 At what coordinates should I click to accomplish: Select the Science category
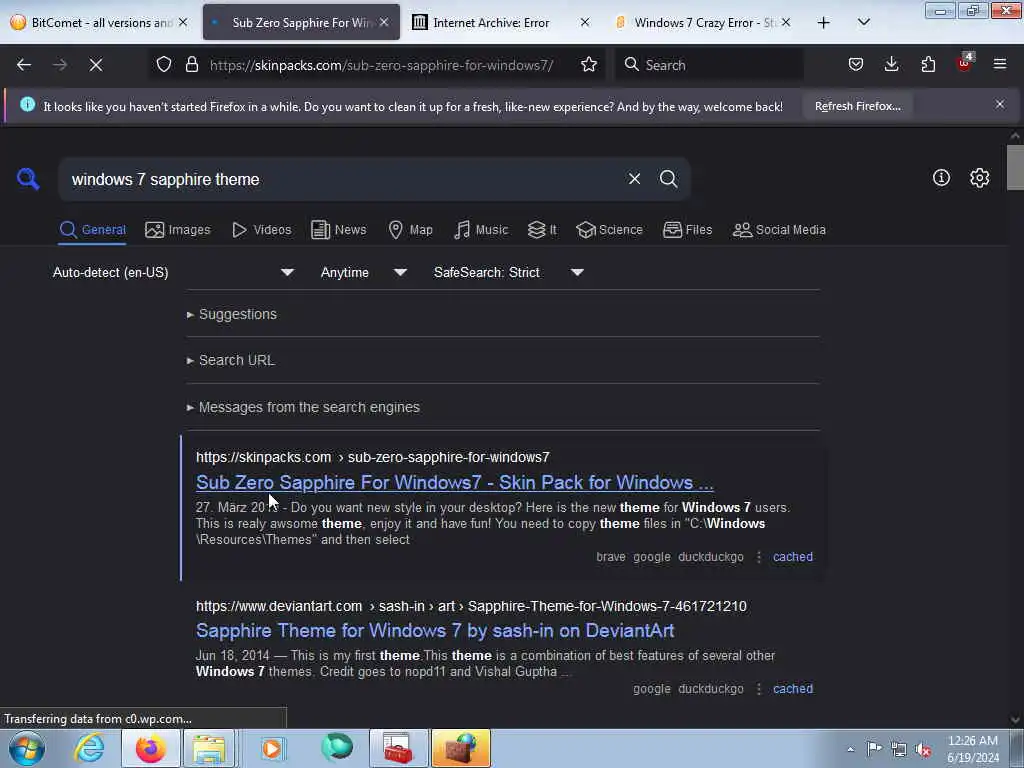pos(609,230)
